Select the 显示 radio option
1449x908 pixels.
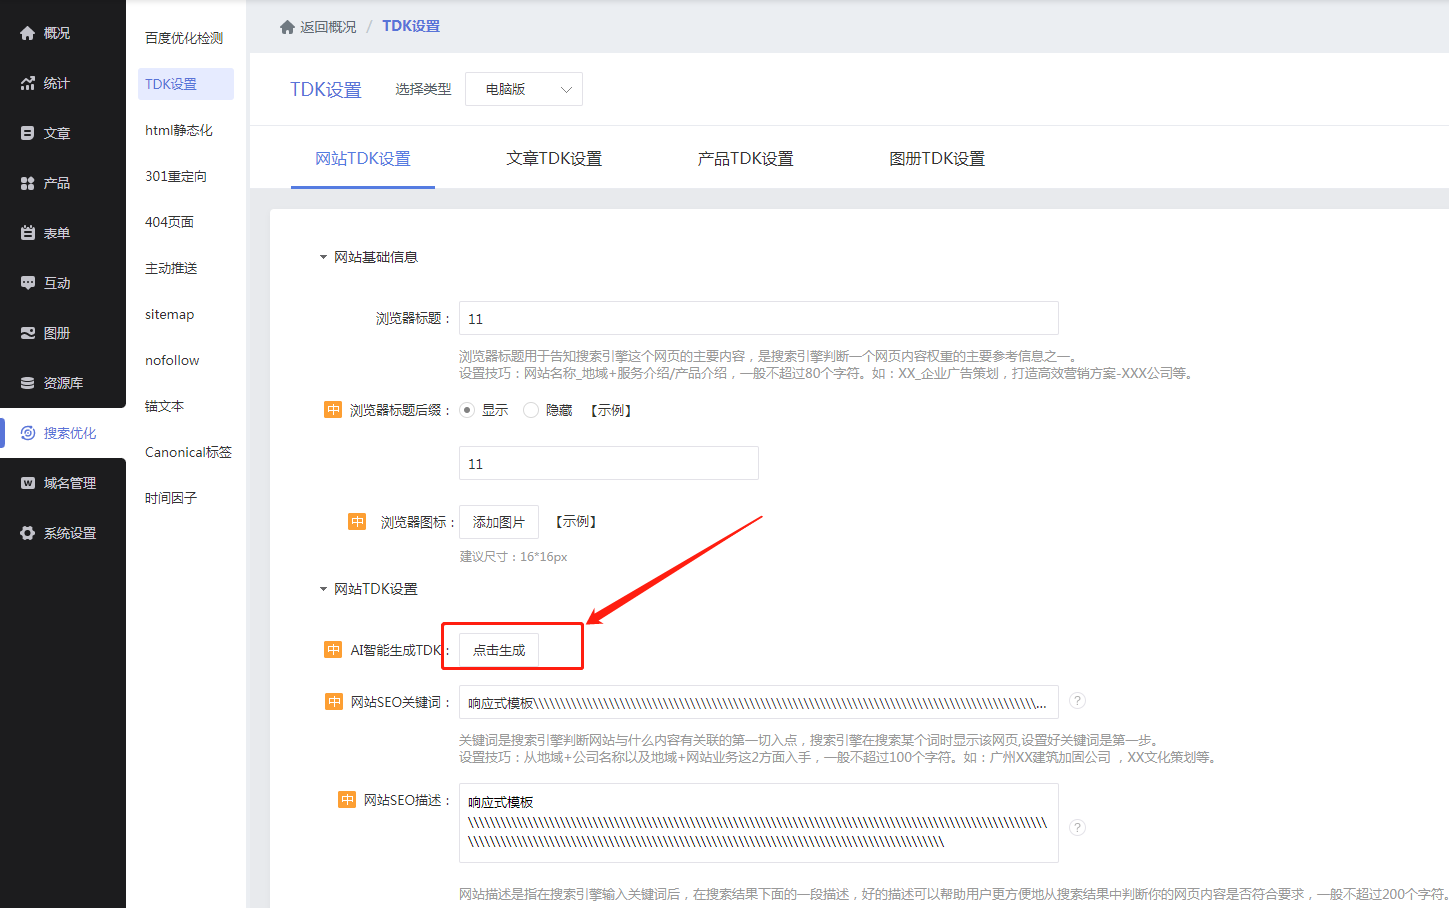(467, 410)
